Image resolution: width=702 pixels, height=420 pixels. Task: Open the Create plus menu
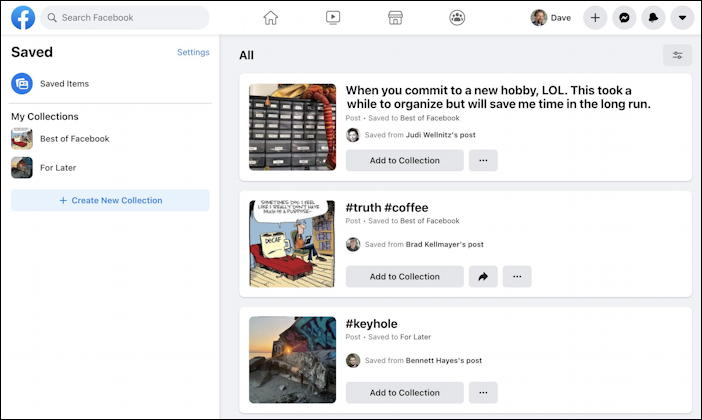595,18
